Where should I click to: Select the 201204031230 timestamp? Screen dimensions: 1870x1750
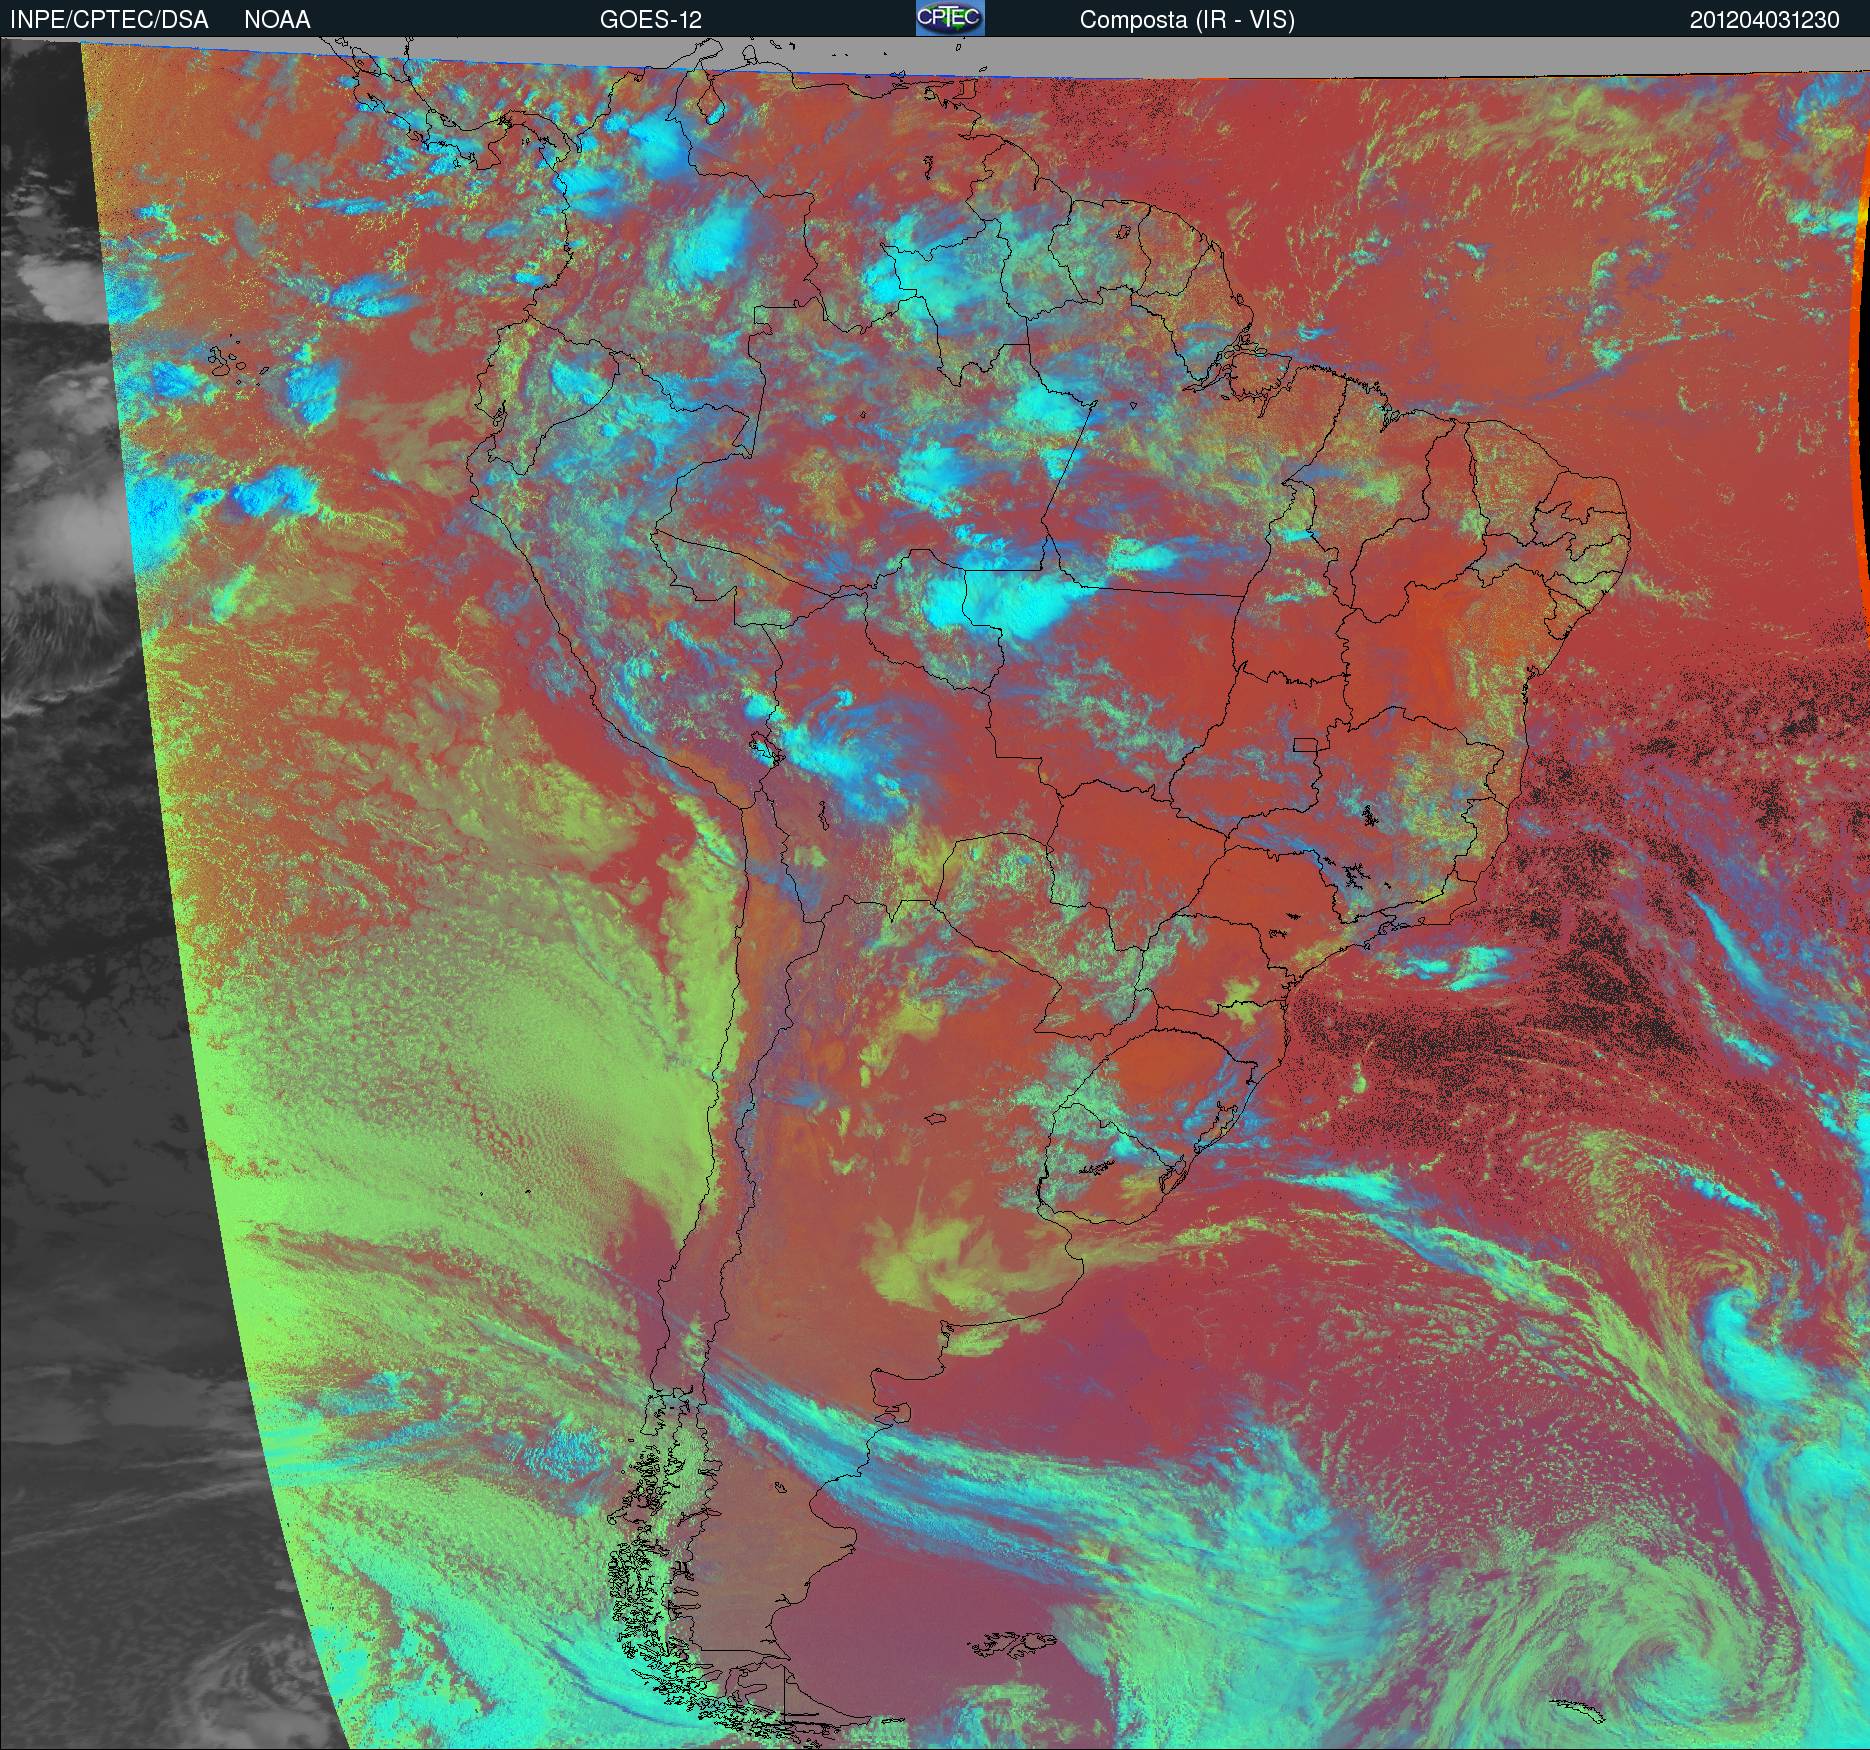(x=1765, y=20)
